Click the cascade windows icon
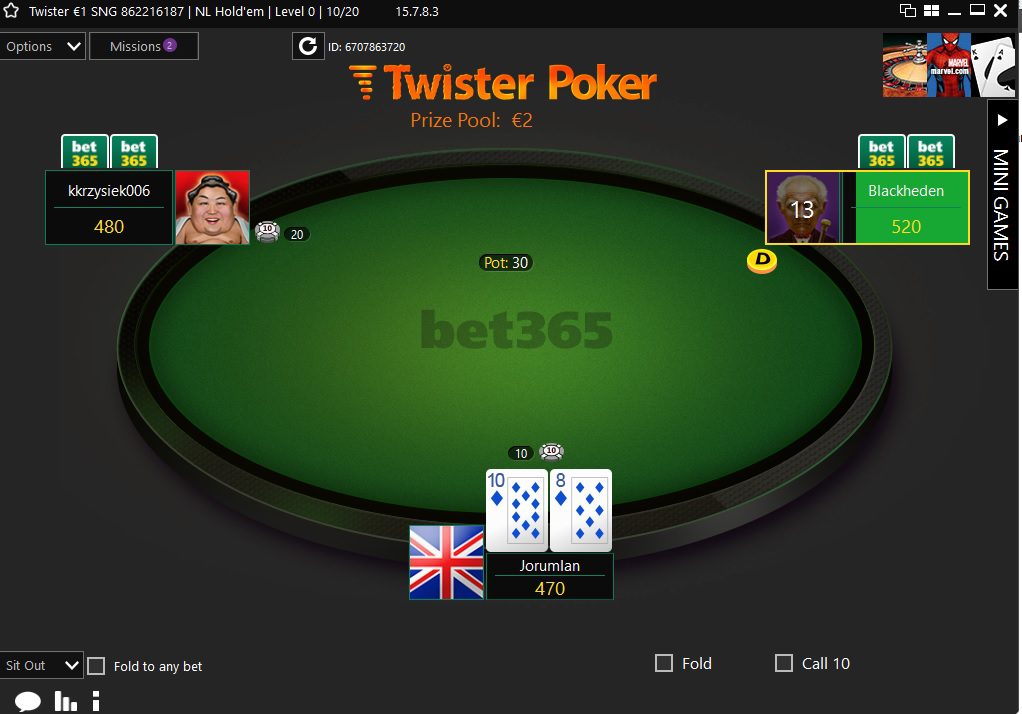This screenshot has width=1022, height=714. coord(907,10)
